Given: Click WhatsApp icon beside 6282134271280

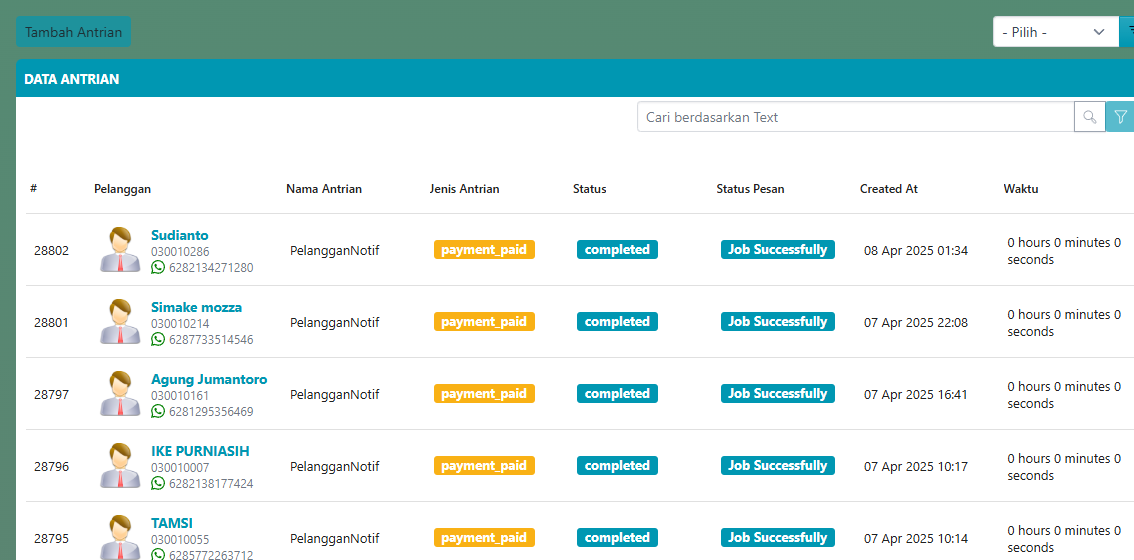Looking at the screenshot, I should click(158, 267).
